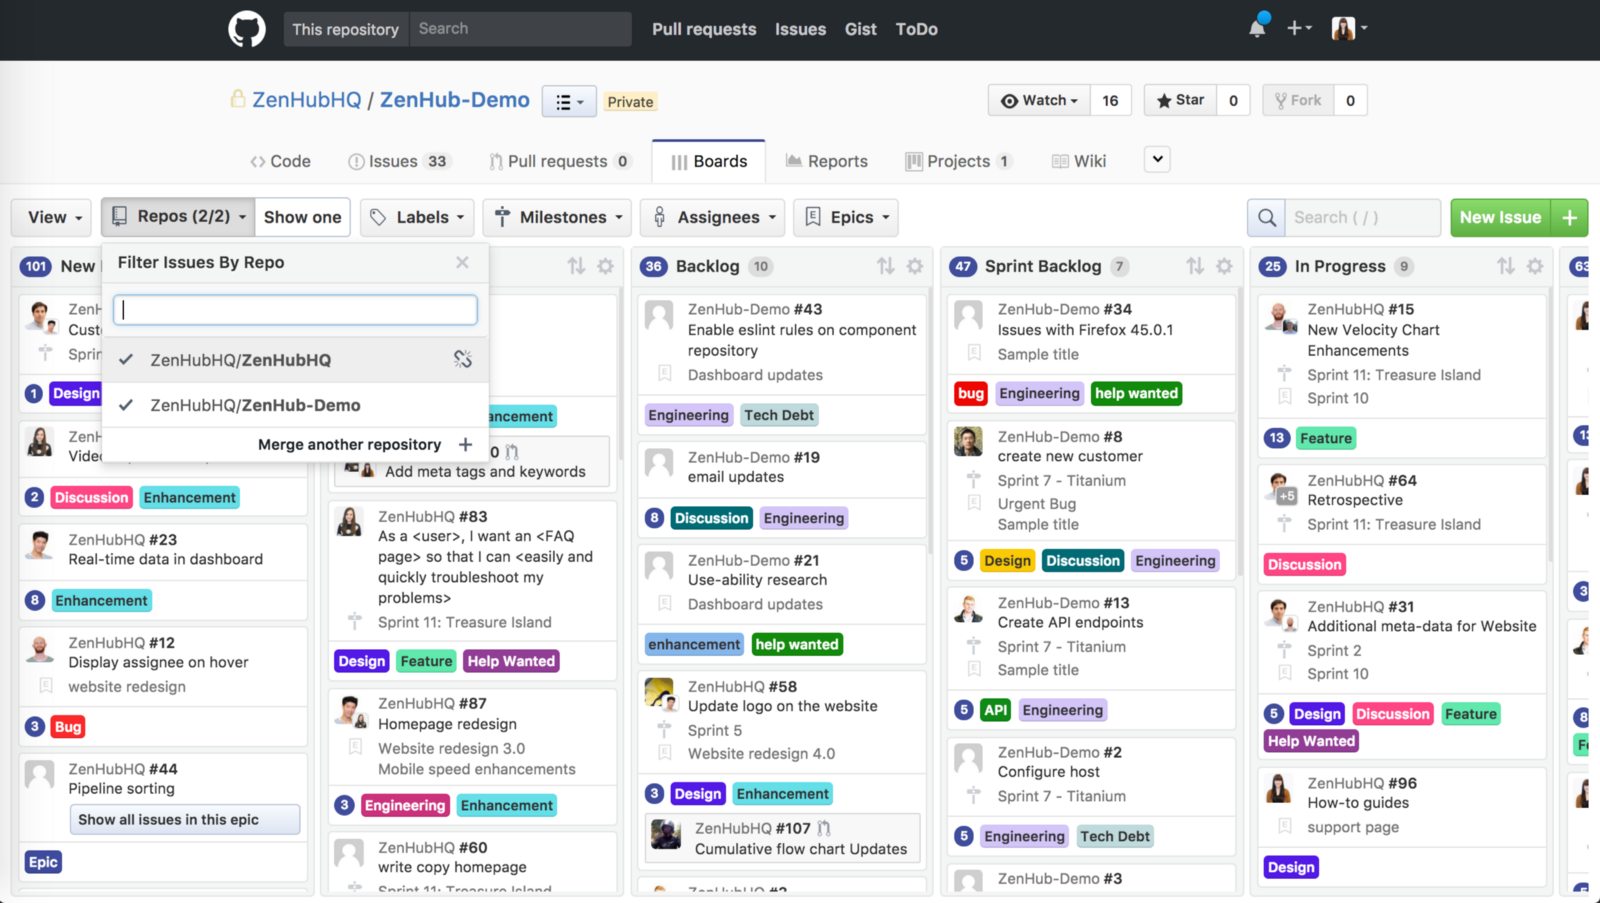Open the user avatar menu
The height and width of the screenshot is (903, 1600).
click(x=1349, y=28)
